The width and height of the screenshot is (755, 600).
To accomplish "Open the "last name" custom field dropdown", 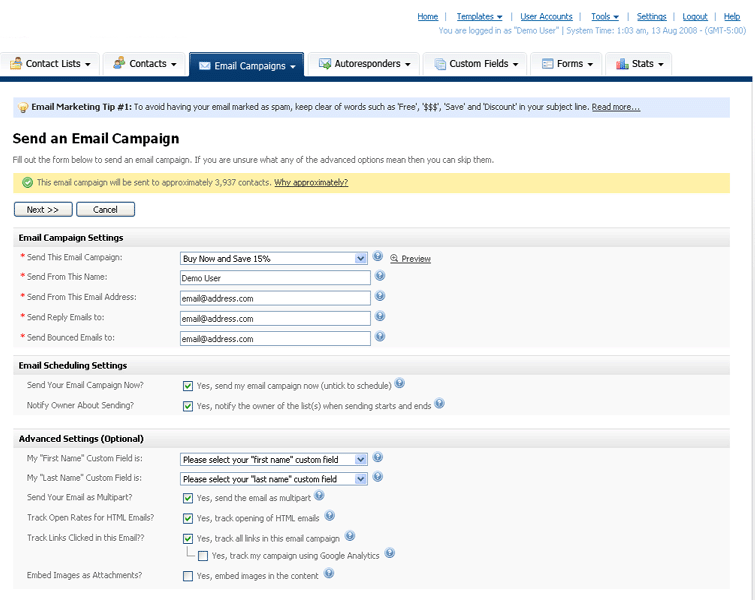I will pyautogui.click(x=273, y=479).
